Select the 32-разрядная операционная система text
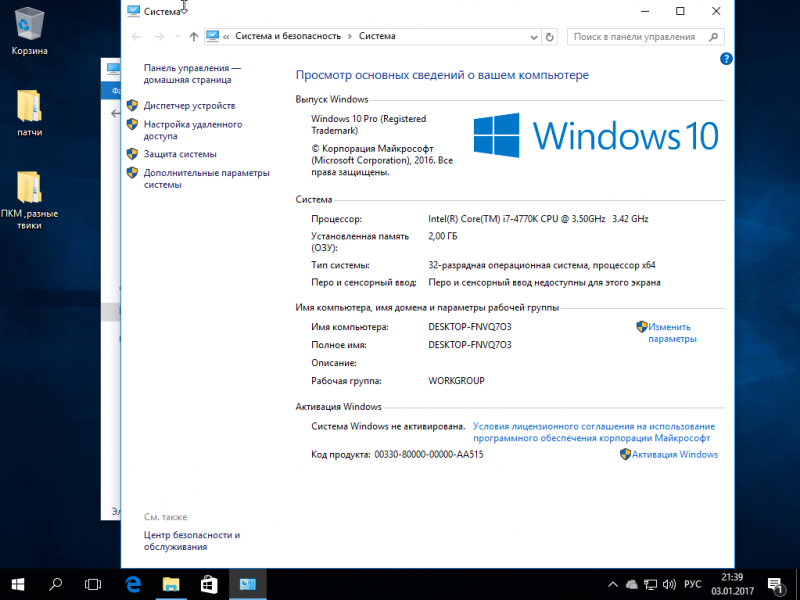The height and width of the screenshot is (600, 800). pos(542,265)
